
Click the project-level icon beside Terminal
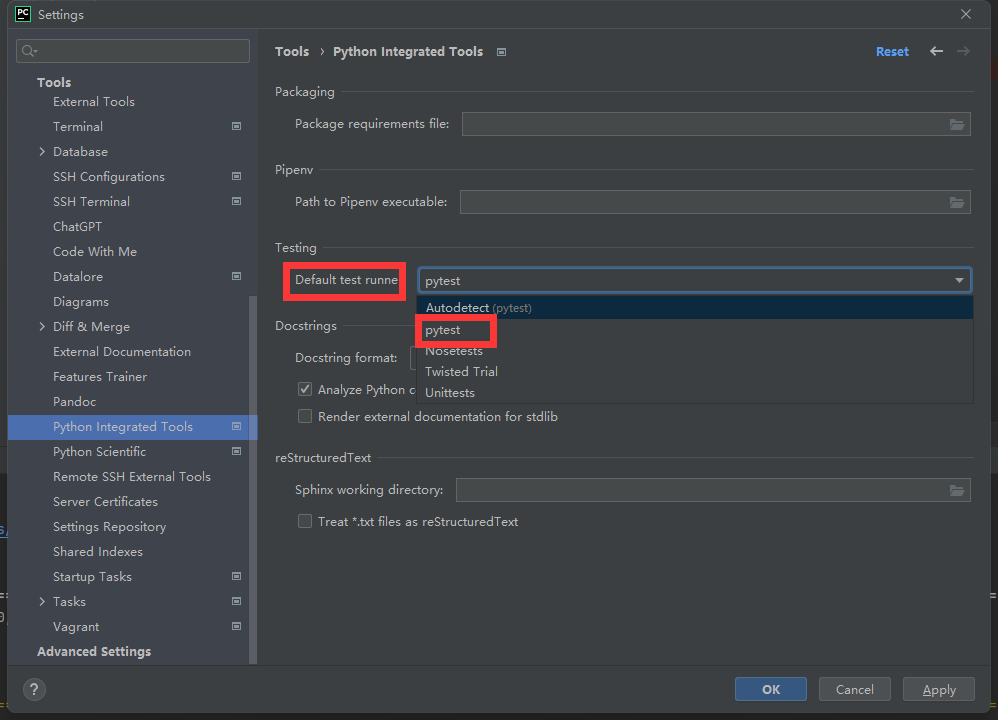pos(236,126)
